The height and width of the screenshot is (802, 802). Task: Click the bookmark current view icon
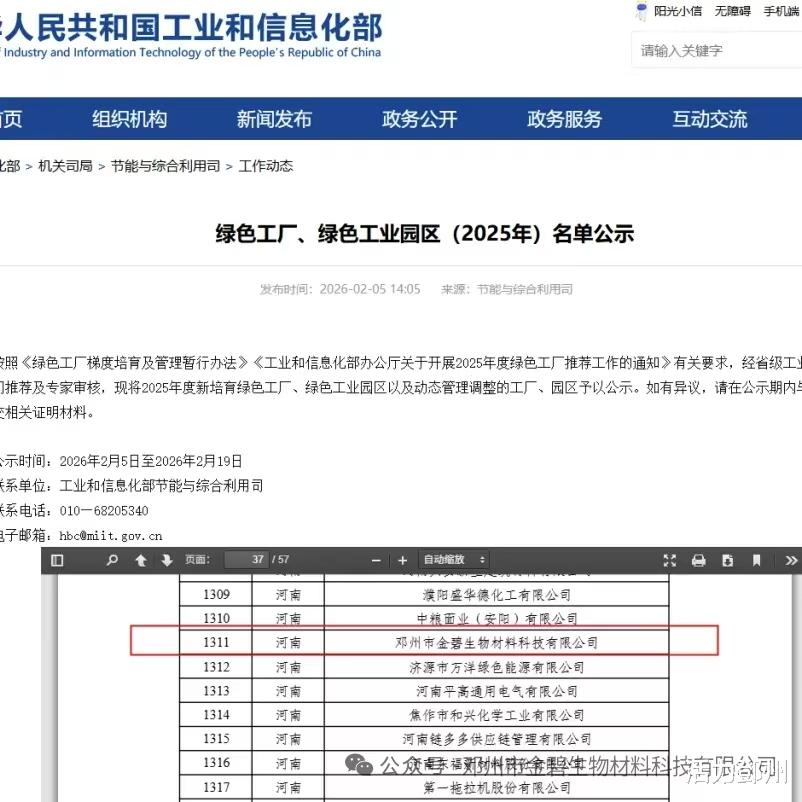point(756,561)
